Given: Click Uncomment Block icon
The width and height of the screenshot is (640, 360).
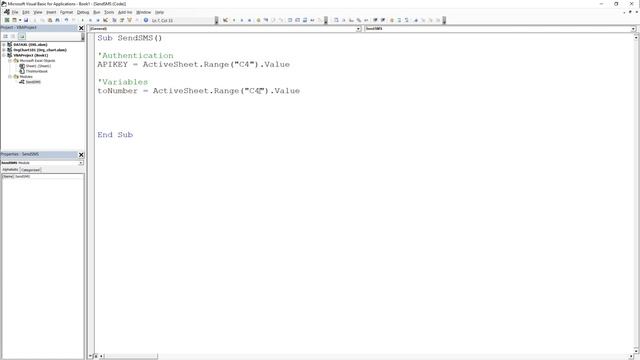Looking at the screenshot, I should coord(407,20).
